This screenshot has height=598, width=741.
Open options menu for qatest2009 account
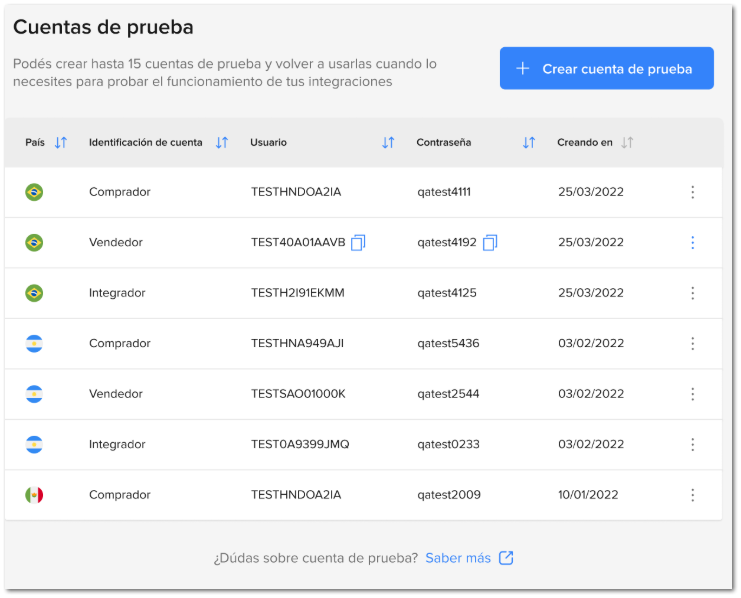click(x=692, y=495)
